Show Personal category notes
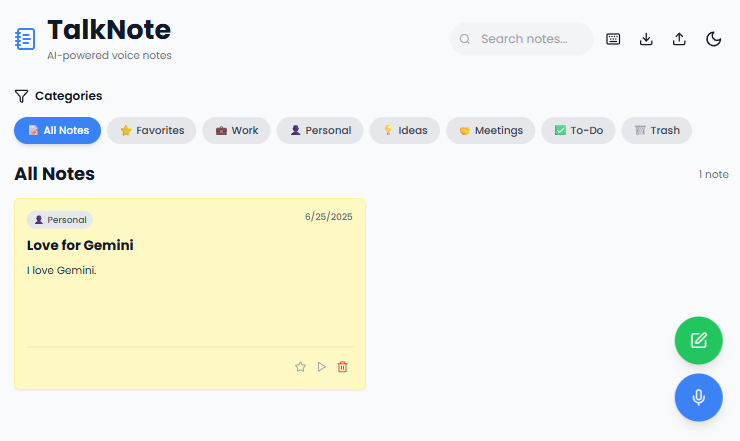 coord(320,130)
